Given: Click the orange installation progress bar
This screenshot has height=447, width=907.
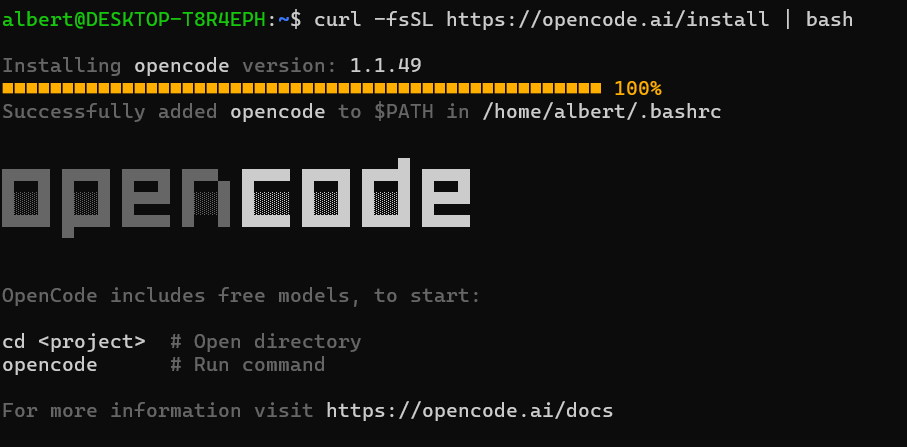Looking at the screenshot, I should pyautogui.click(x=302, y=88).
